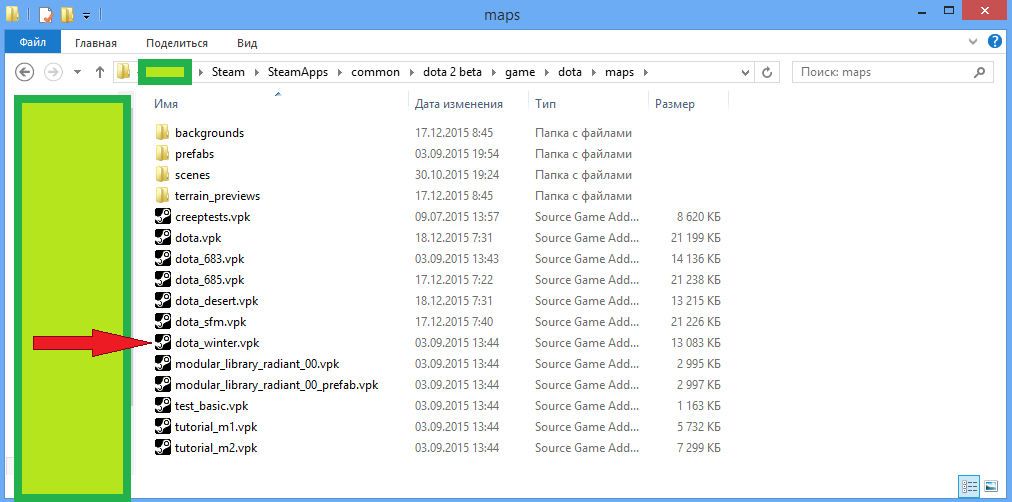Switch to Large icons view layout
The height and width of the screenshot is (502, 1012).
[990, 485]
